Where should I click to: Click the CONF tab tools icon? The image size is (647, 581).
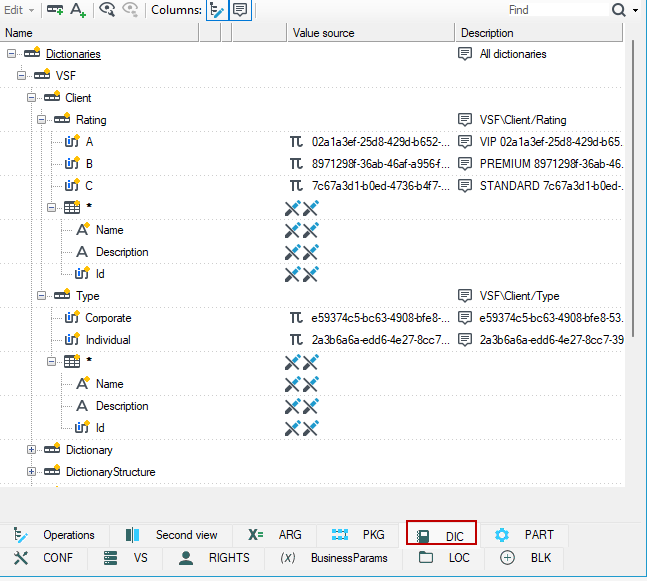point(21,558)
